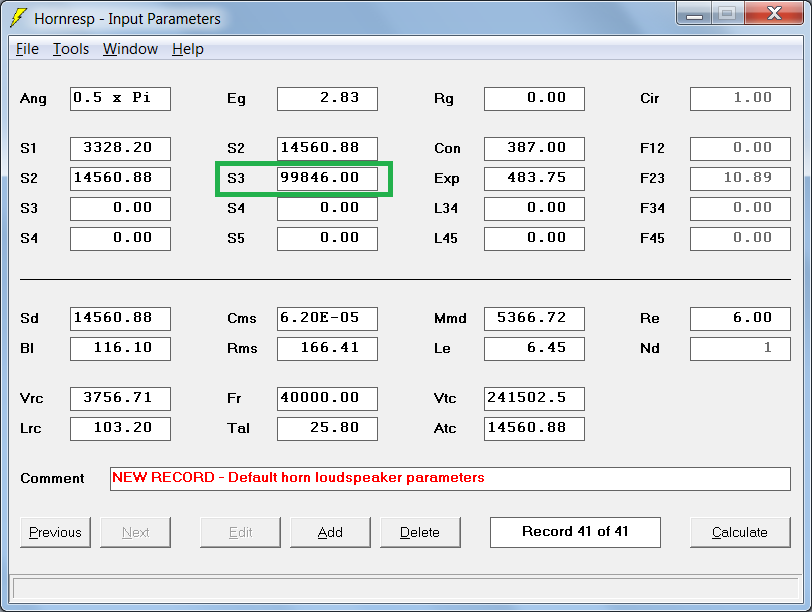The height and width of the screenshot is (612, 812).
Task: Click the Mmd field showing 5366.72
Action: coord(534,319)
